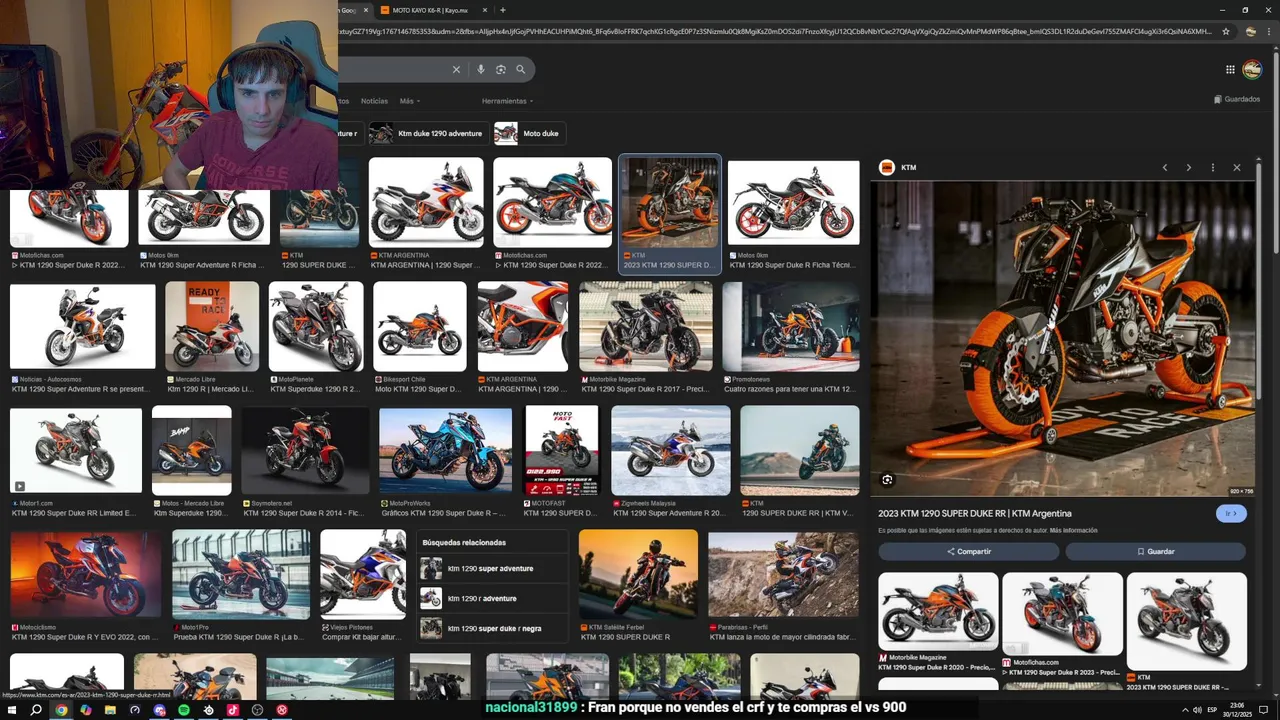The width and height of the screenshot is (1280, 720).
Task: Select the Moto duke filter chip
Action: (529, 133)
